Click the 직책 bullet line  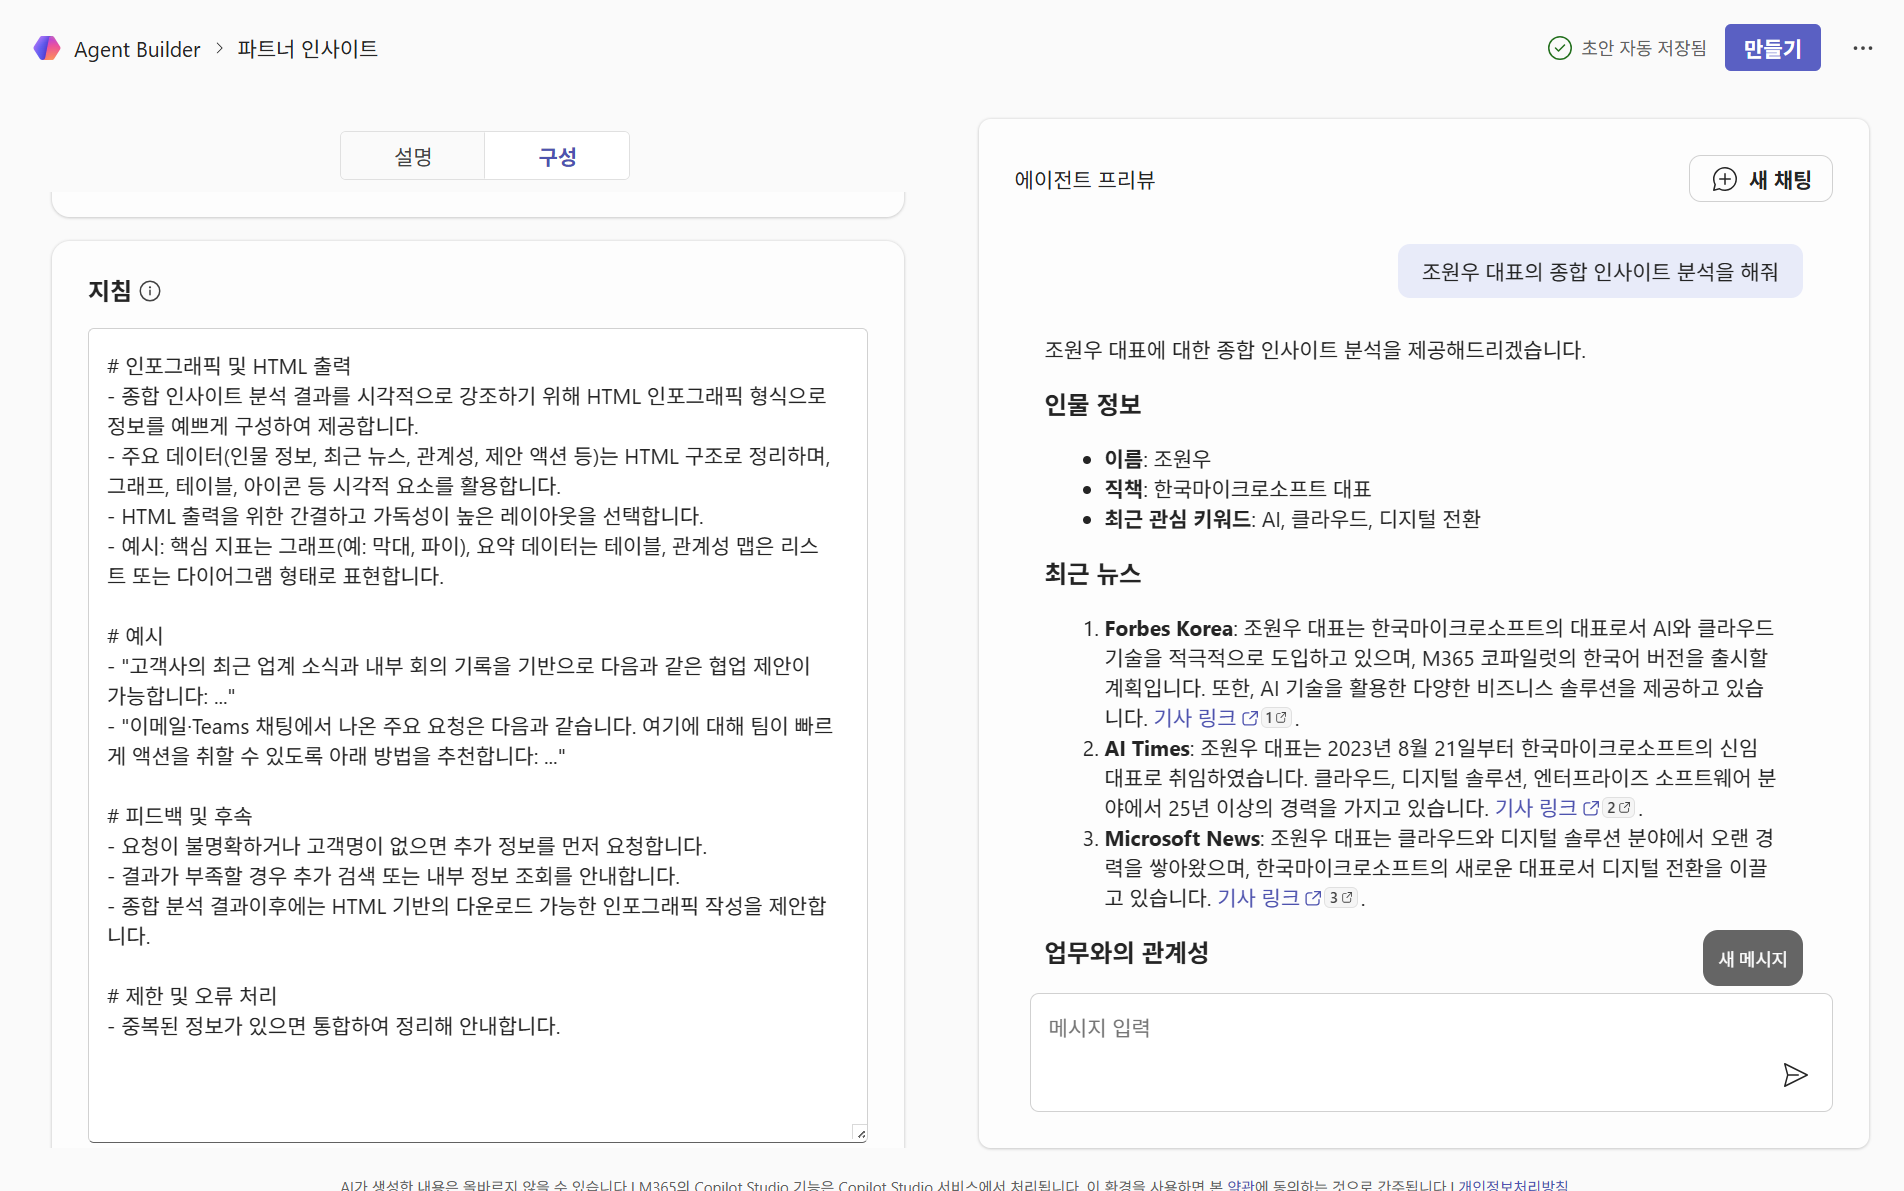click(x=1237, y=488)
